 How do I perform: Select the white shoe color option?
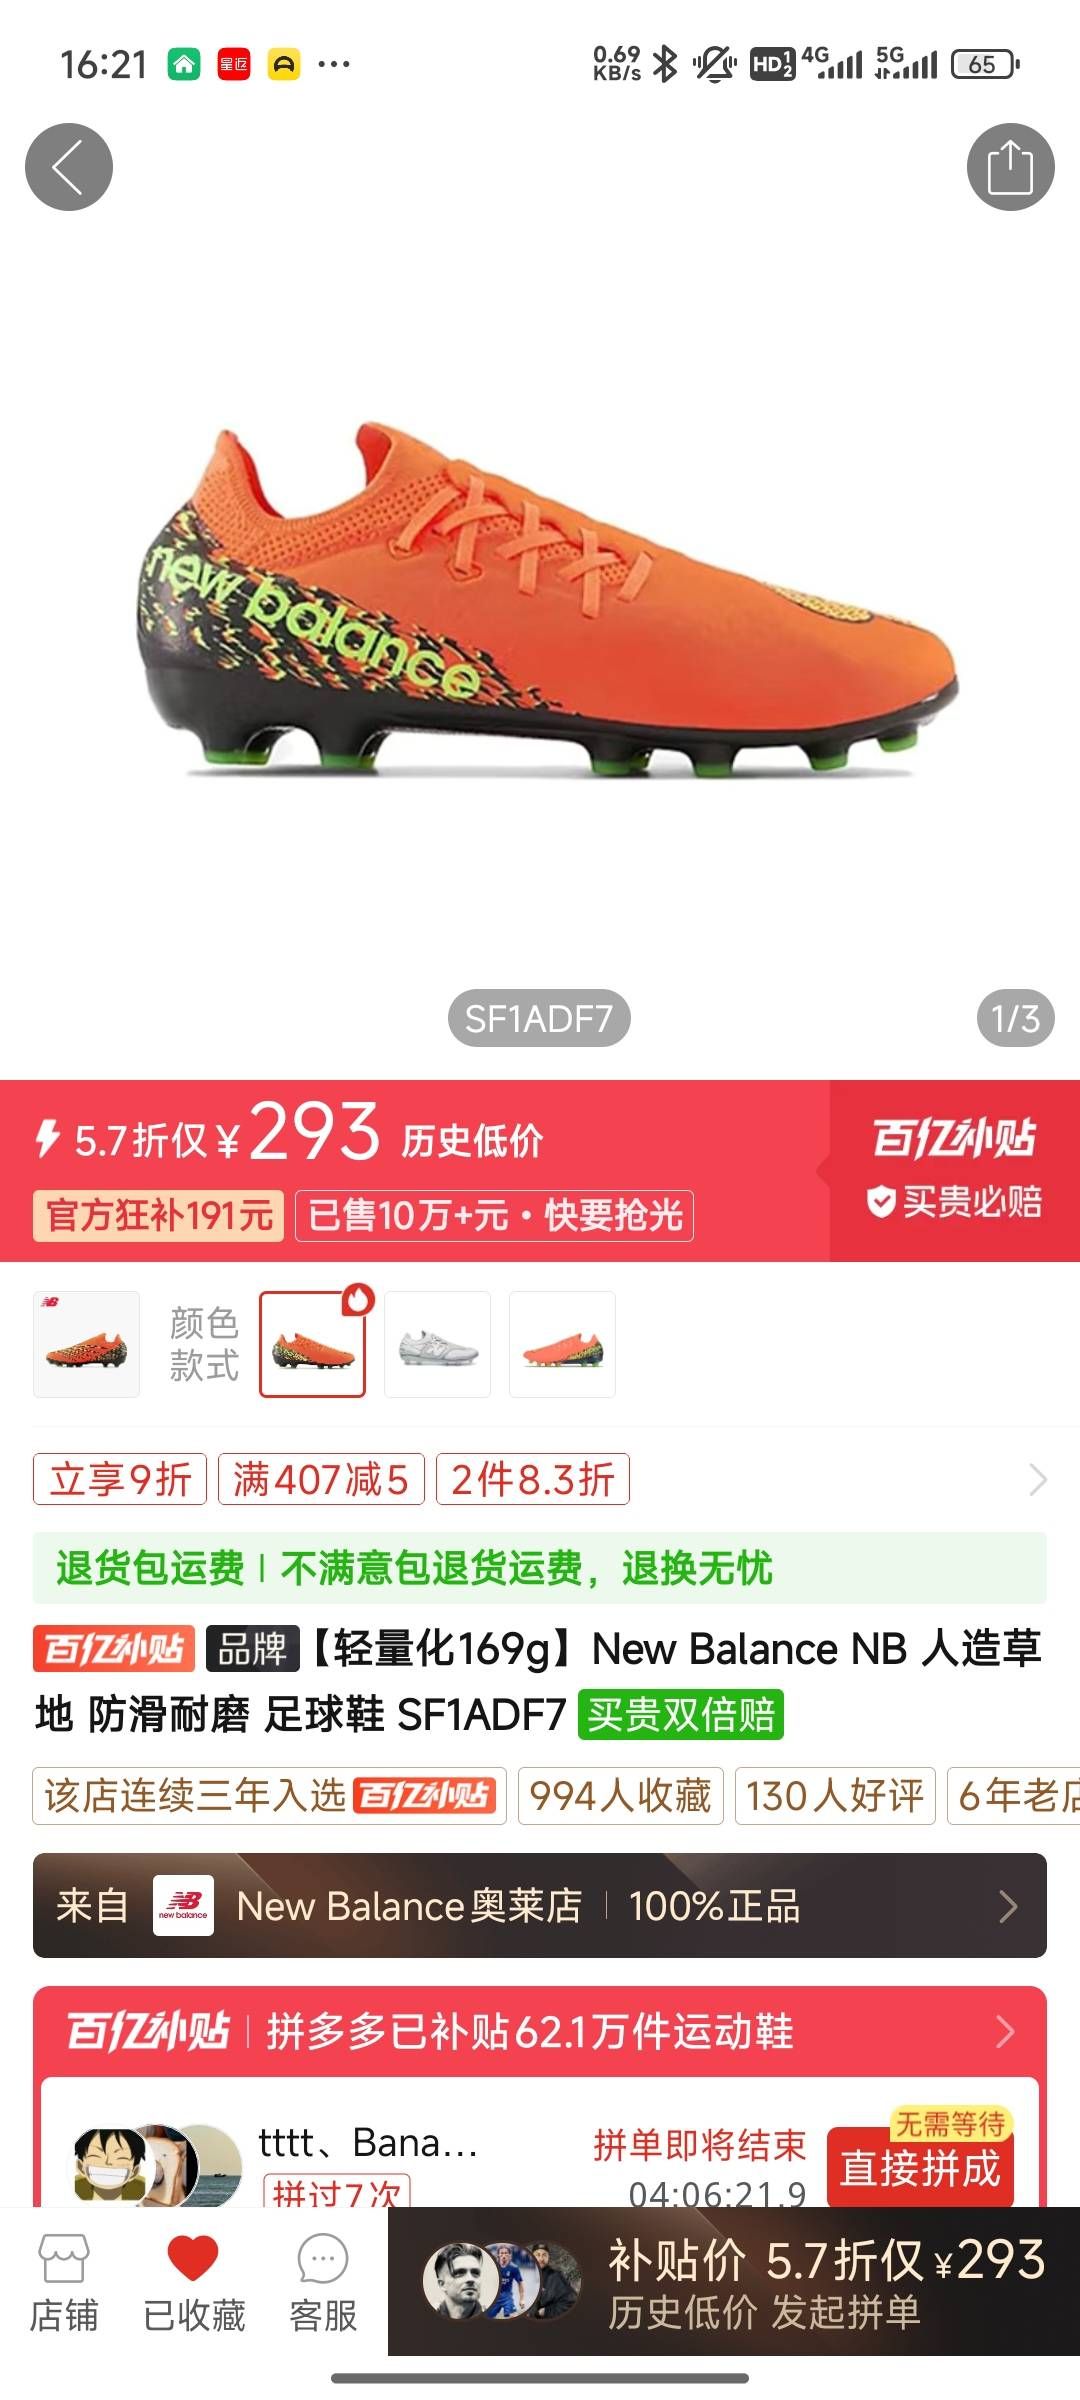(437, 1344)
